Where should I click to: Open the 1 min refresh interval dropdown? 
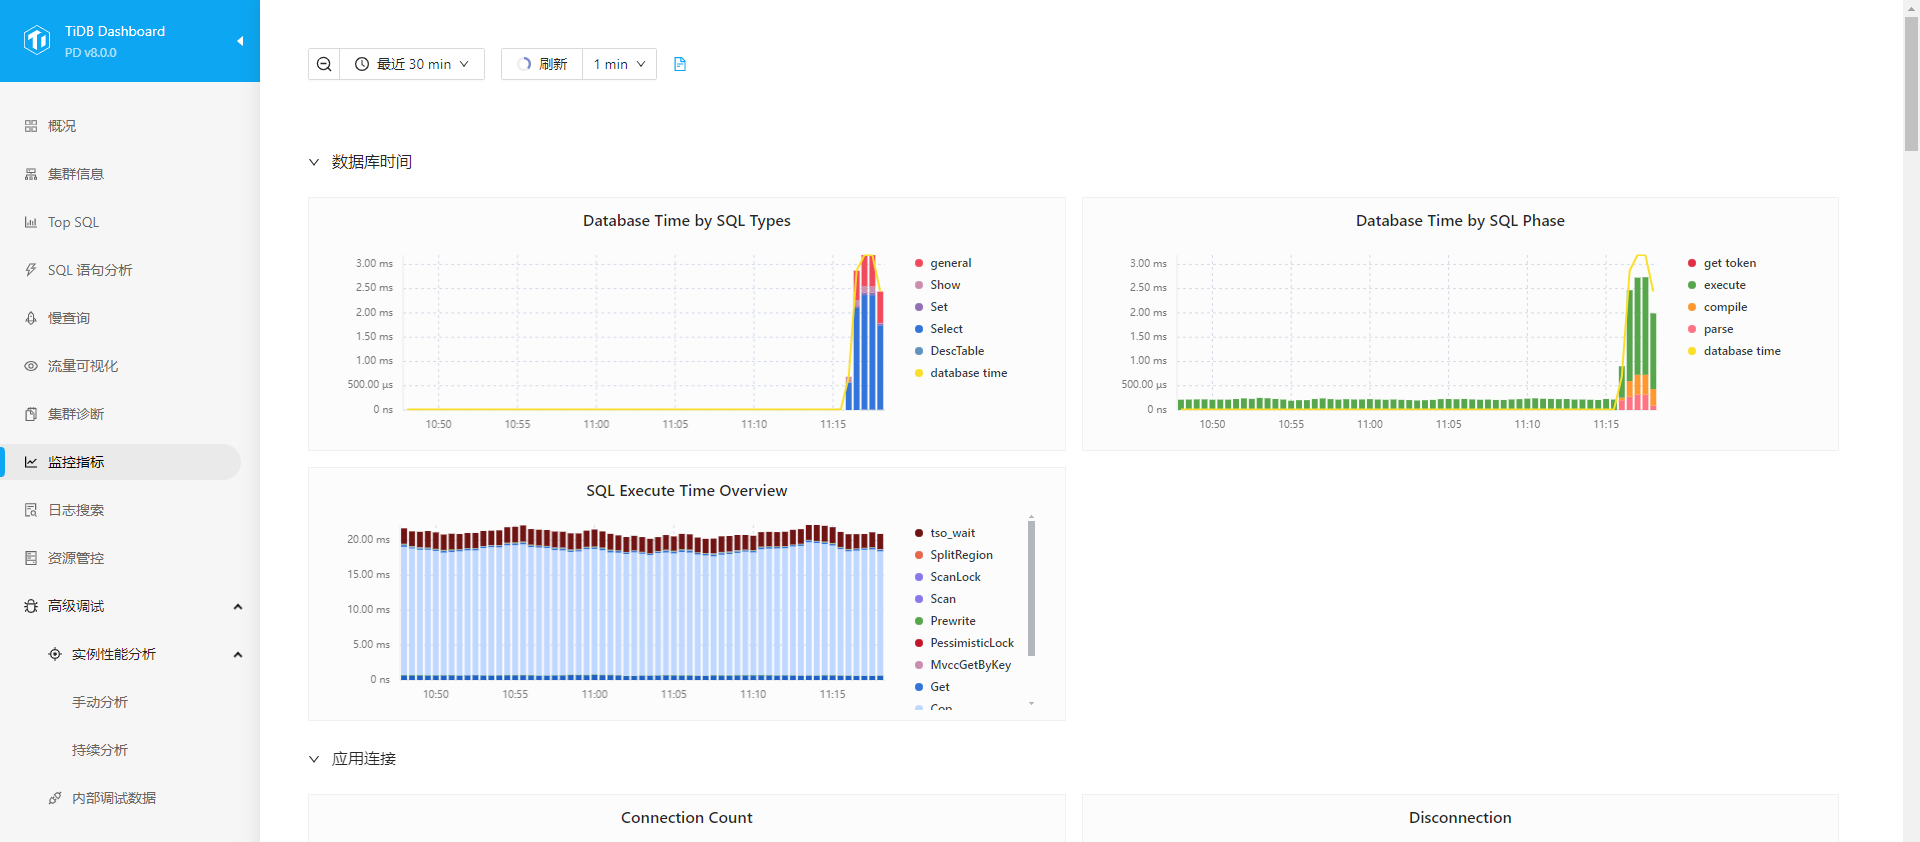[619, 64]
